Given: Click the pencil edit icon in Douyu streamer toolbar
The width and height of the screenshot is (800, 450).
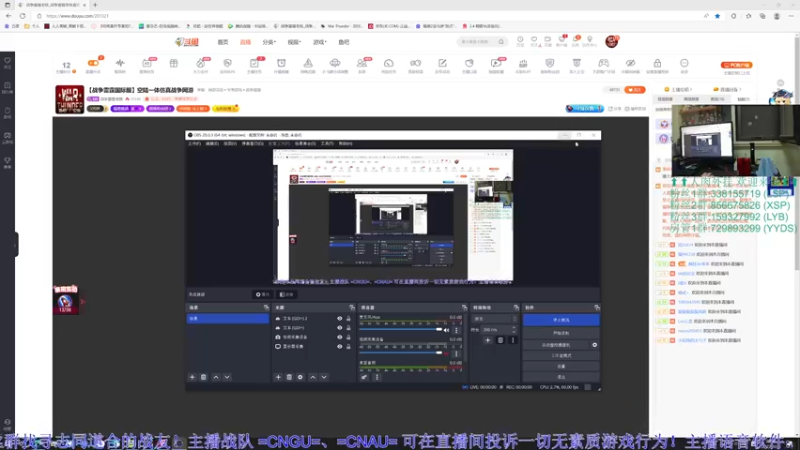Looking at the screenshot, I should tap(442, 64).
